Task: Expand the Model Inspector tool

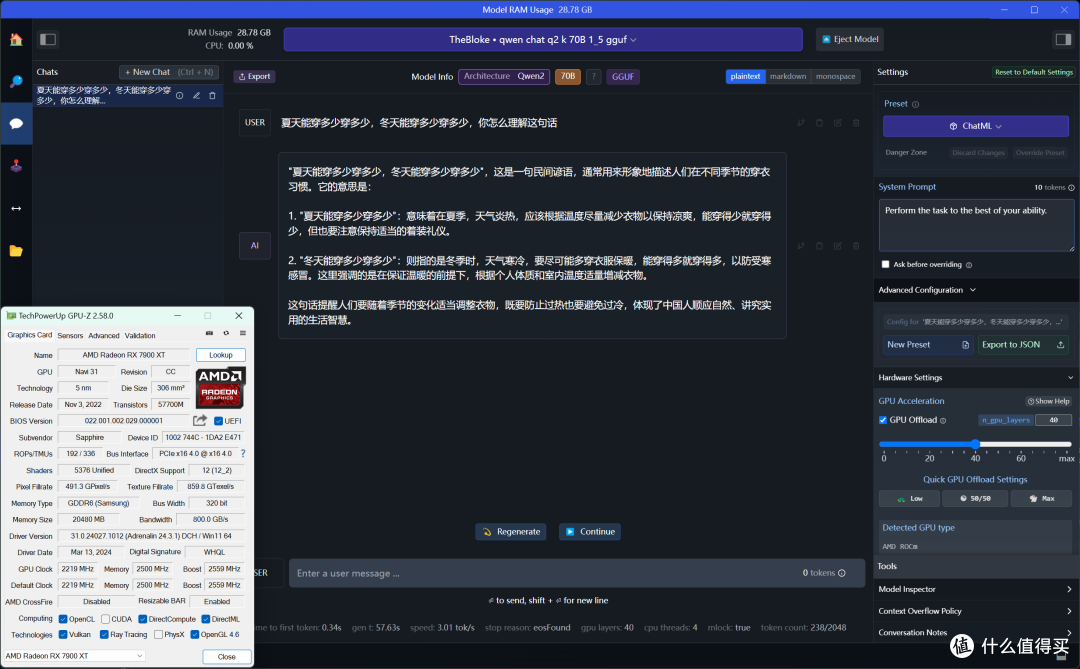Action: pyautogui.click(x=975, y=589)
